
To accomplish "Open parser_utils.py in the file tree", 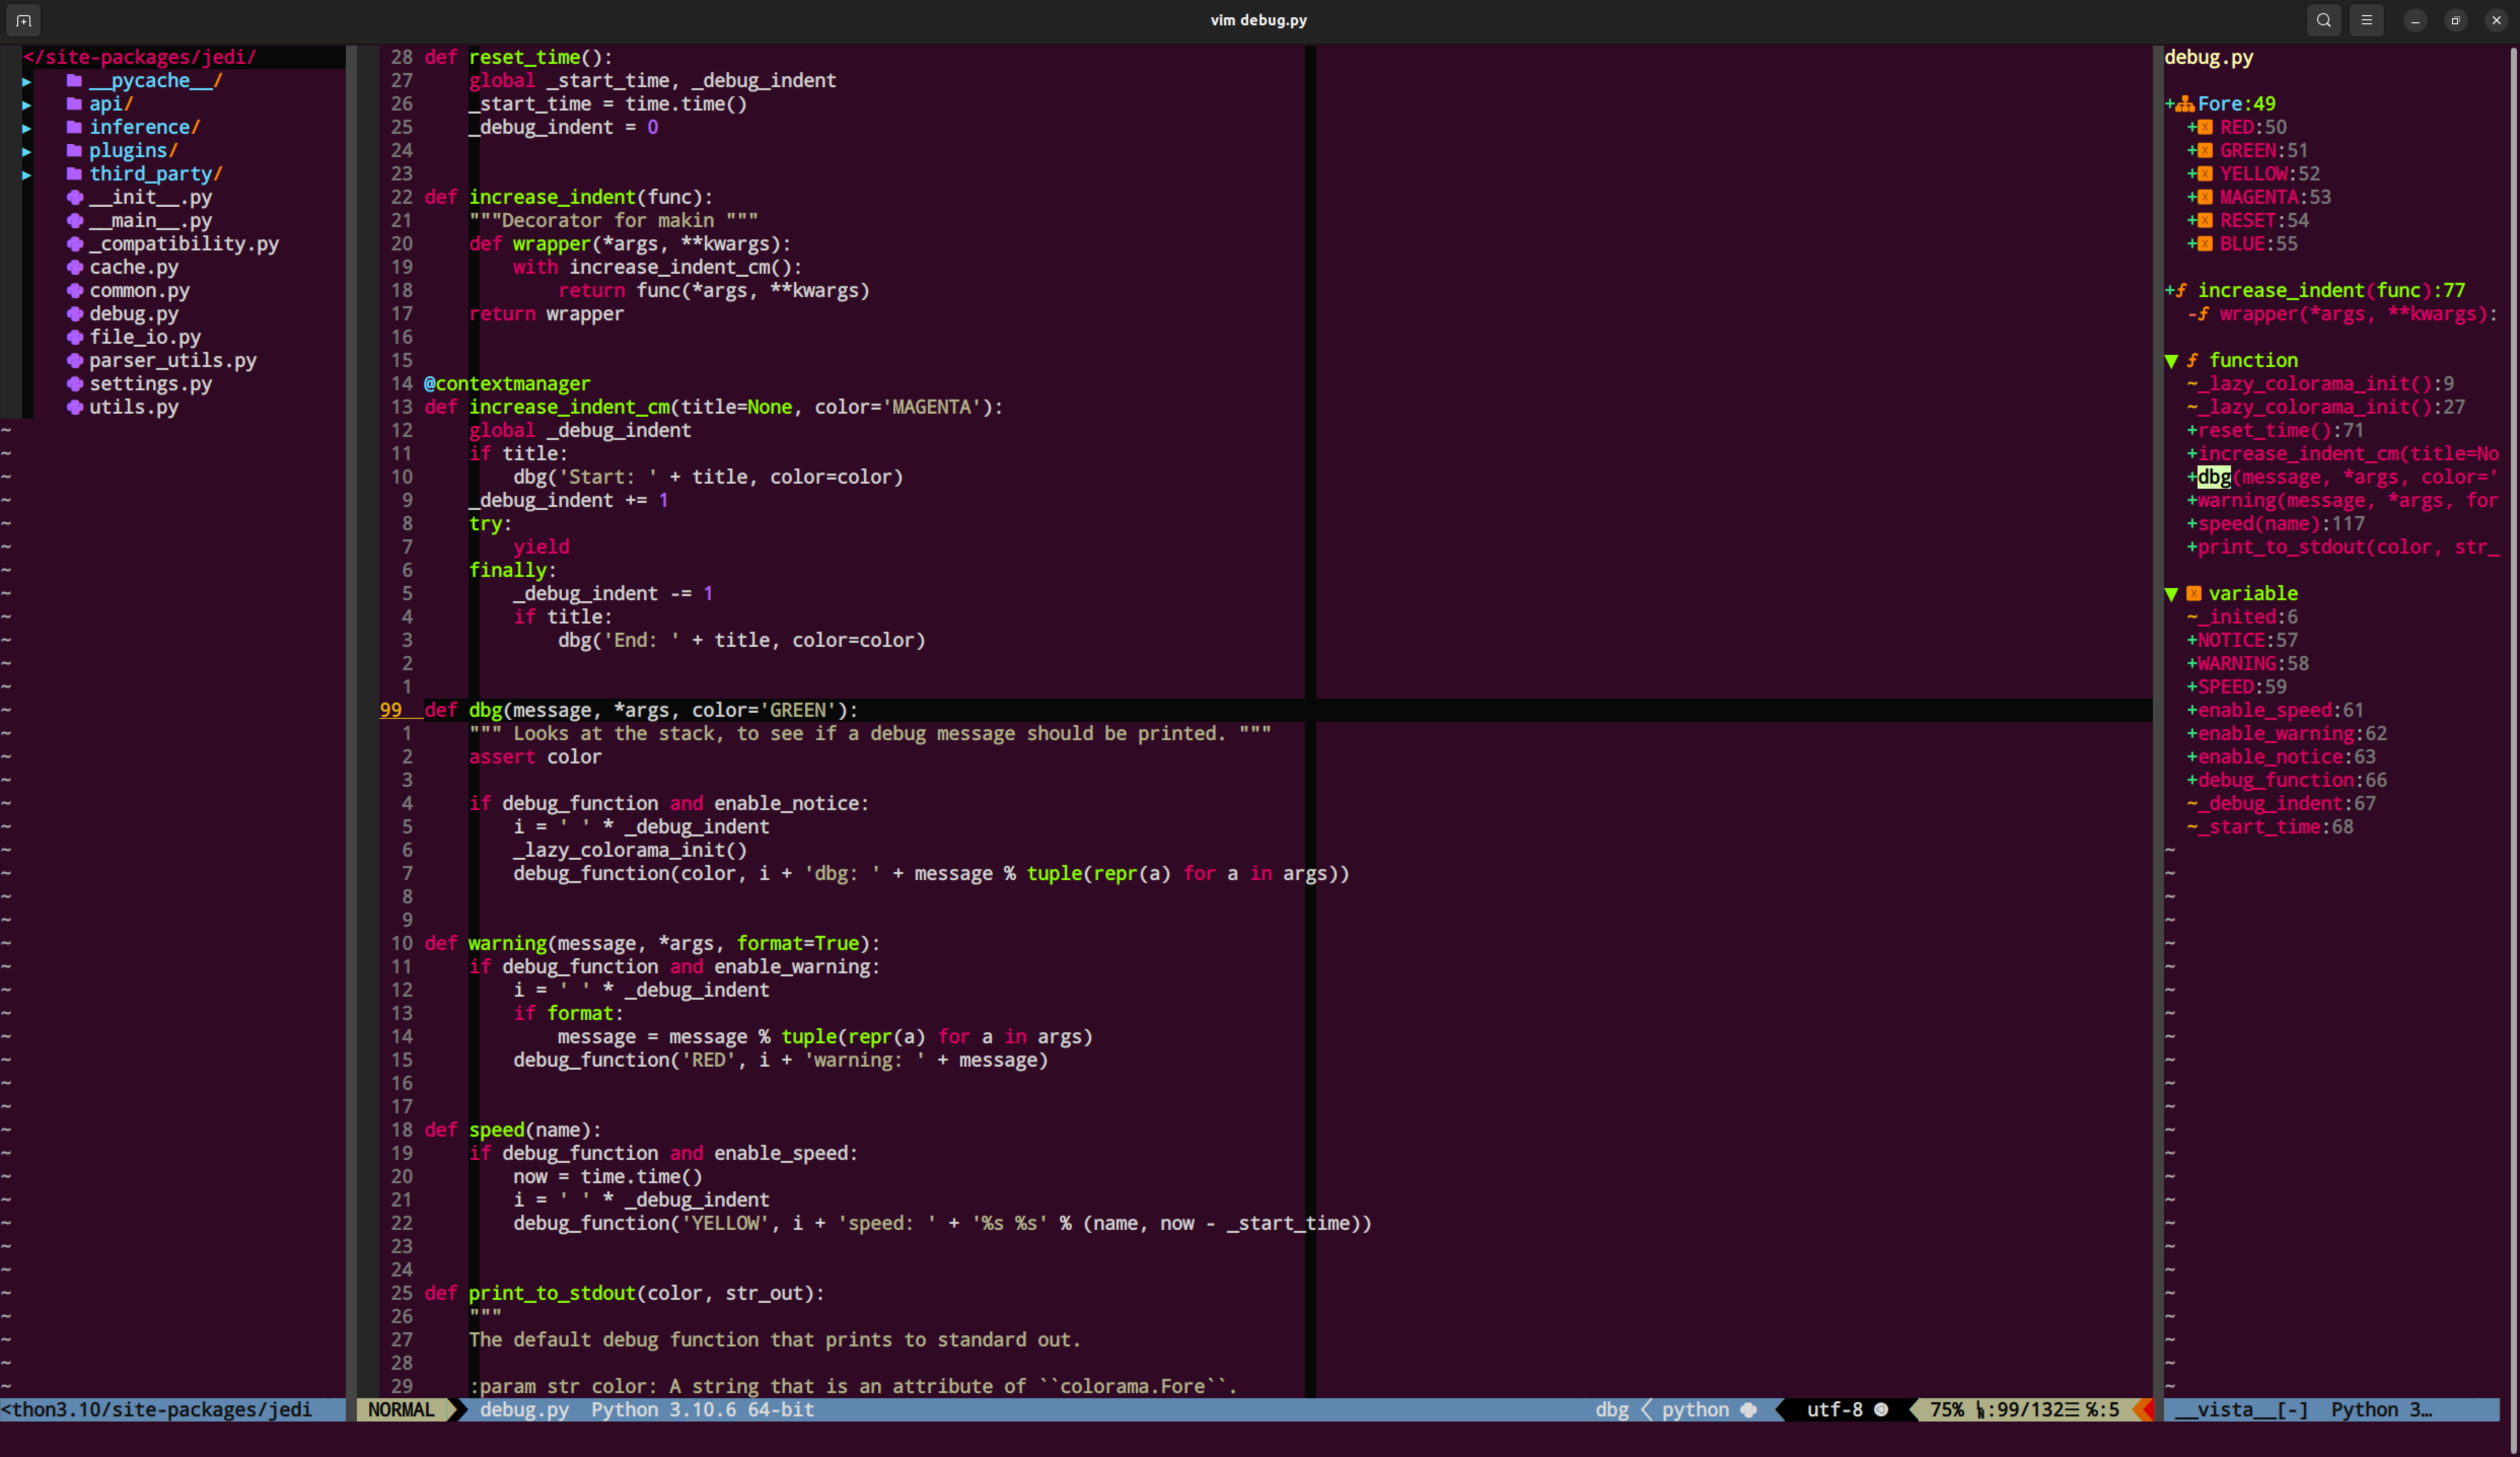I will point(172,361).
